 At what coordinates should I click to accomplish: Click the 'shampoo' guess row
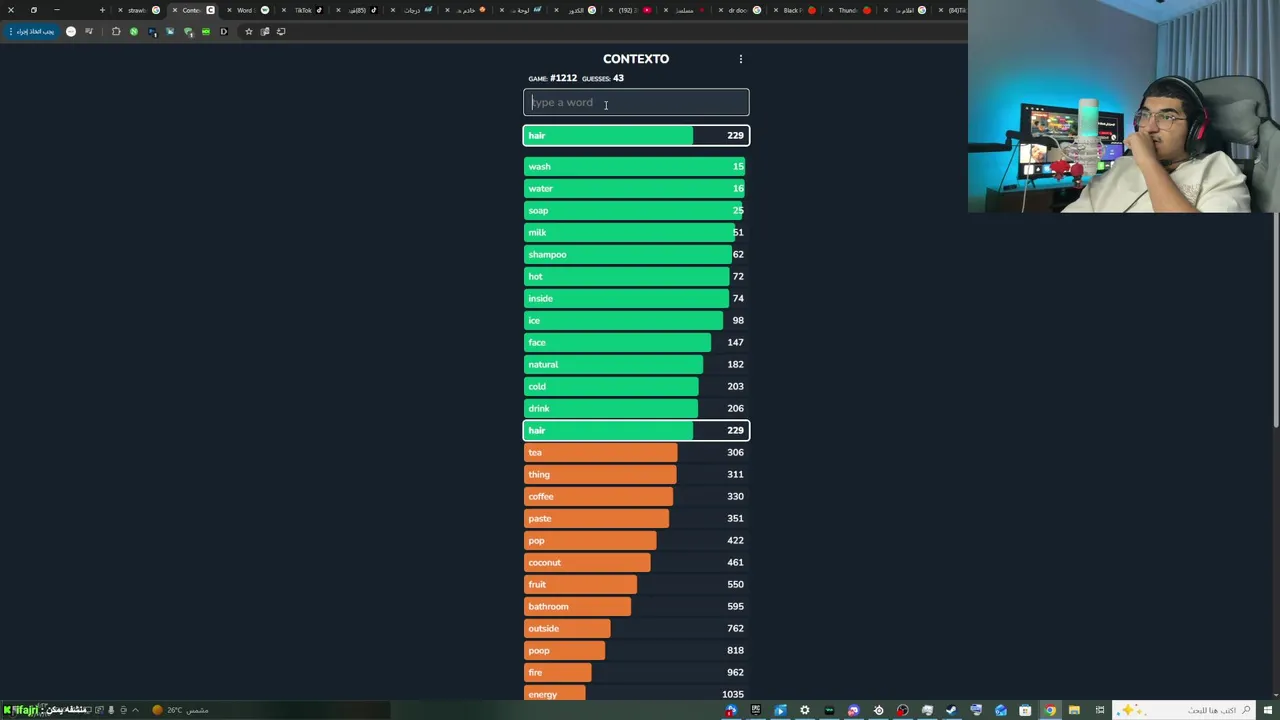click(x=636, y=254)
